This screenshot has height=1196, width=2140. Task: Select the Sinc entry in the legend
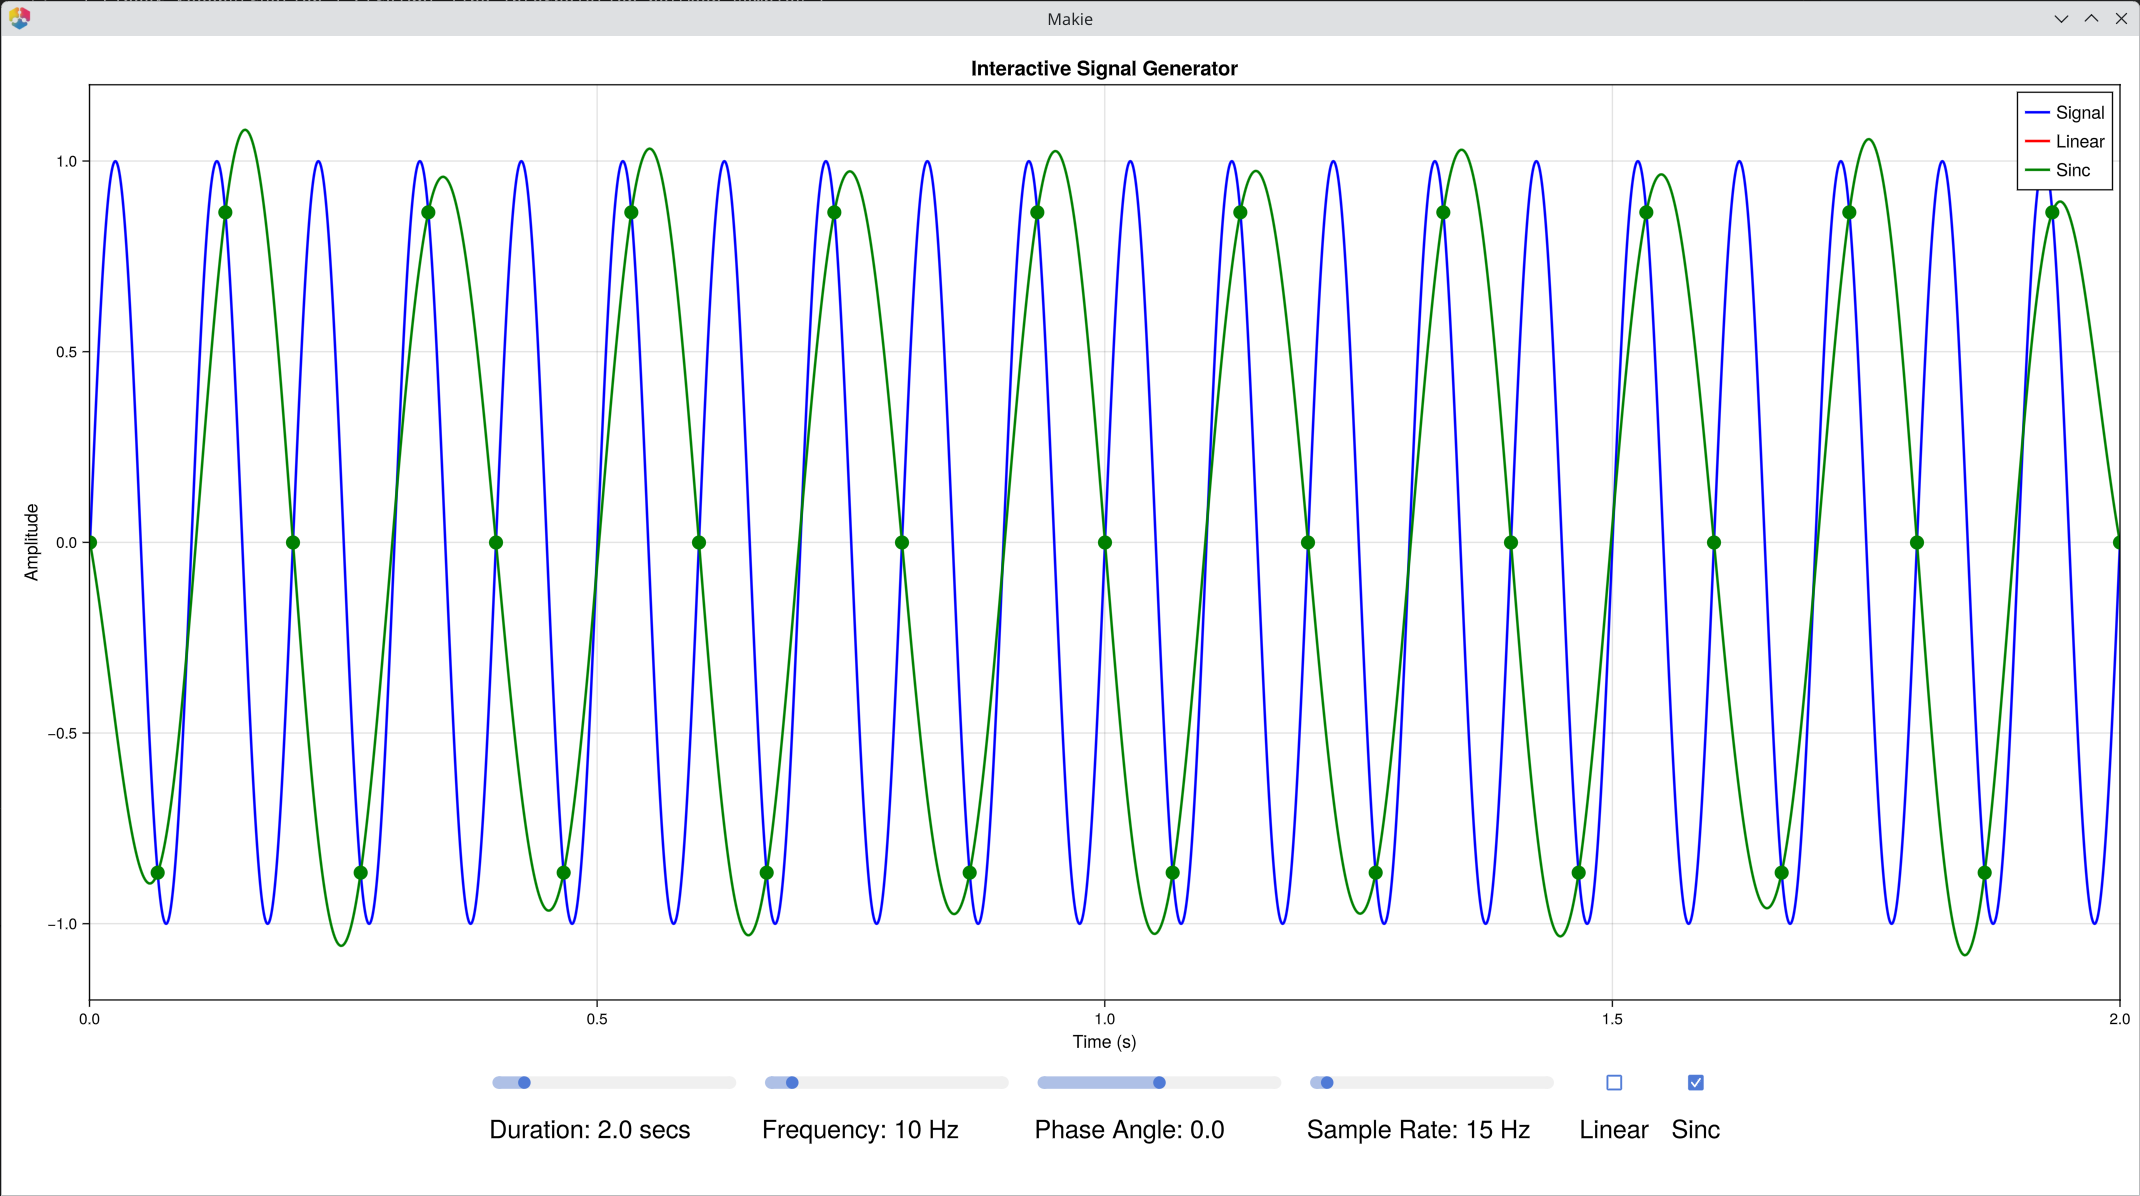(x=2072, y=170)
